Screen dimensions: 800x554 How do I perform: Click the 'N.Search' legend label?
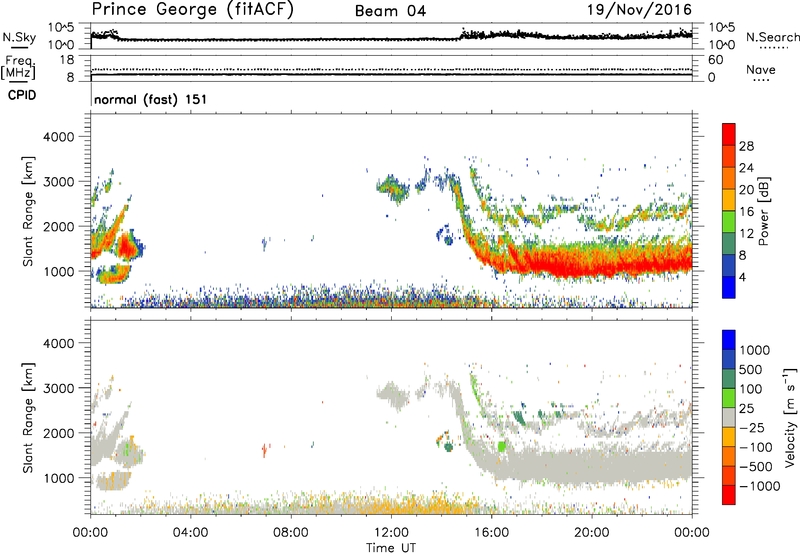[772, 37]
